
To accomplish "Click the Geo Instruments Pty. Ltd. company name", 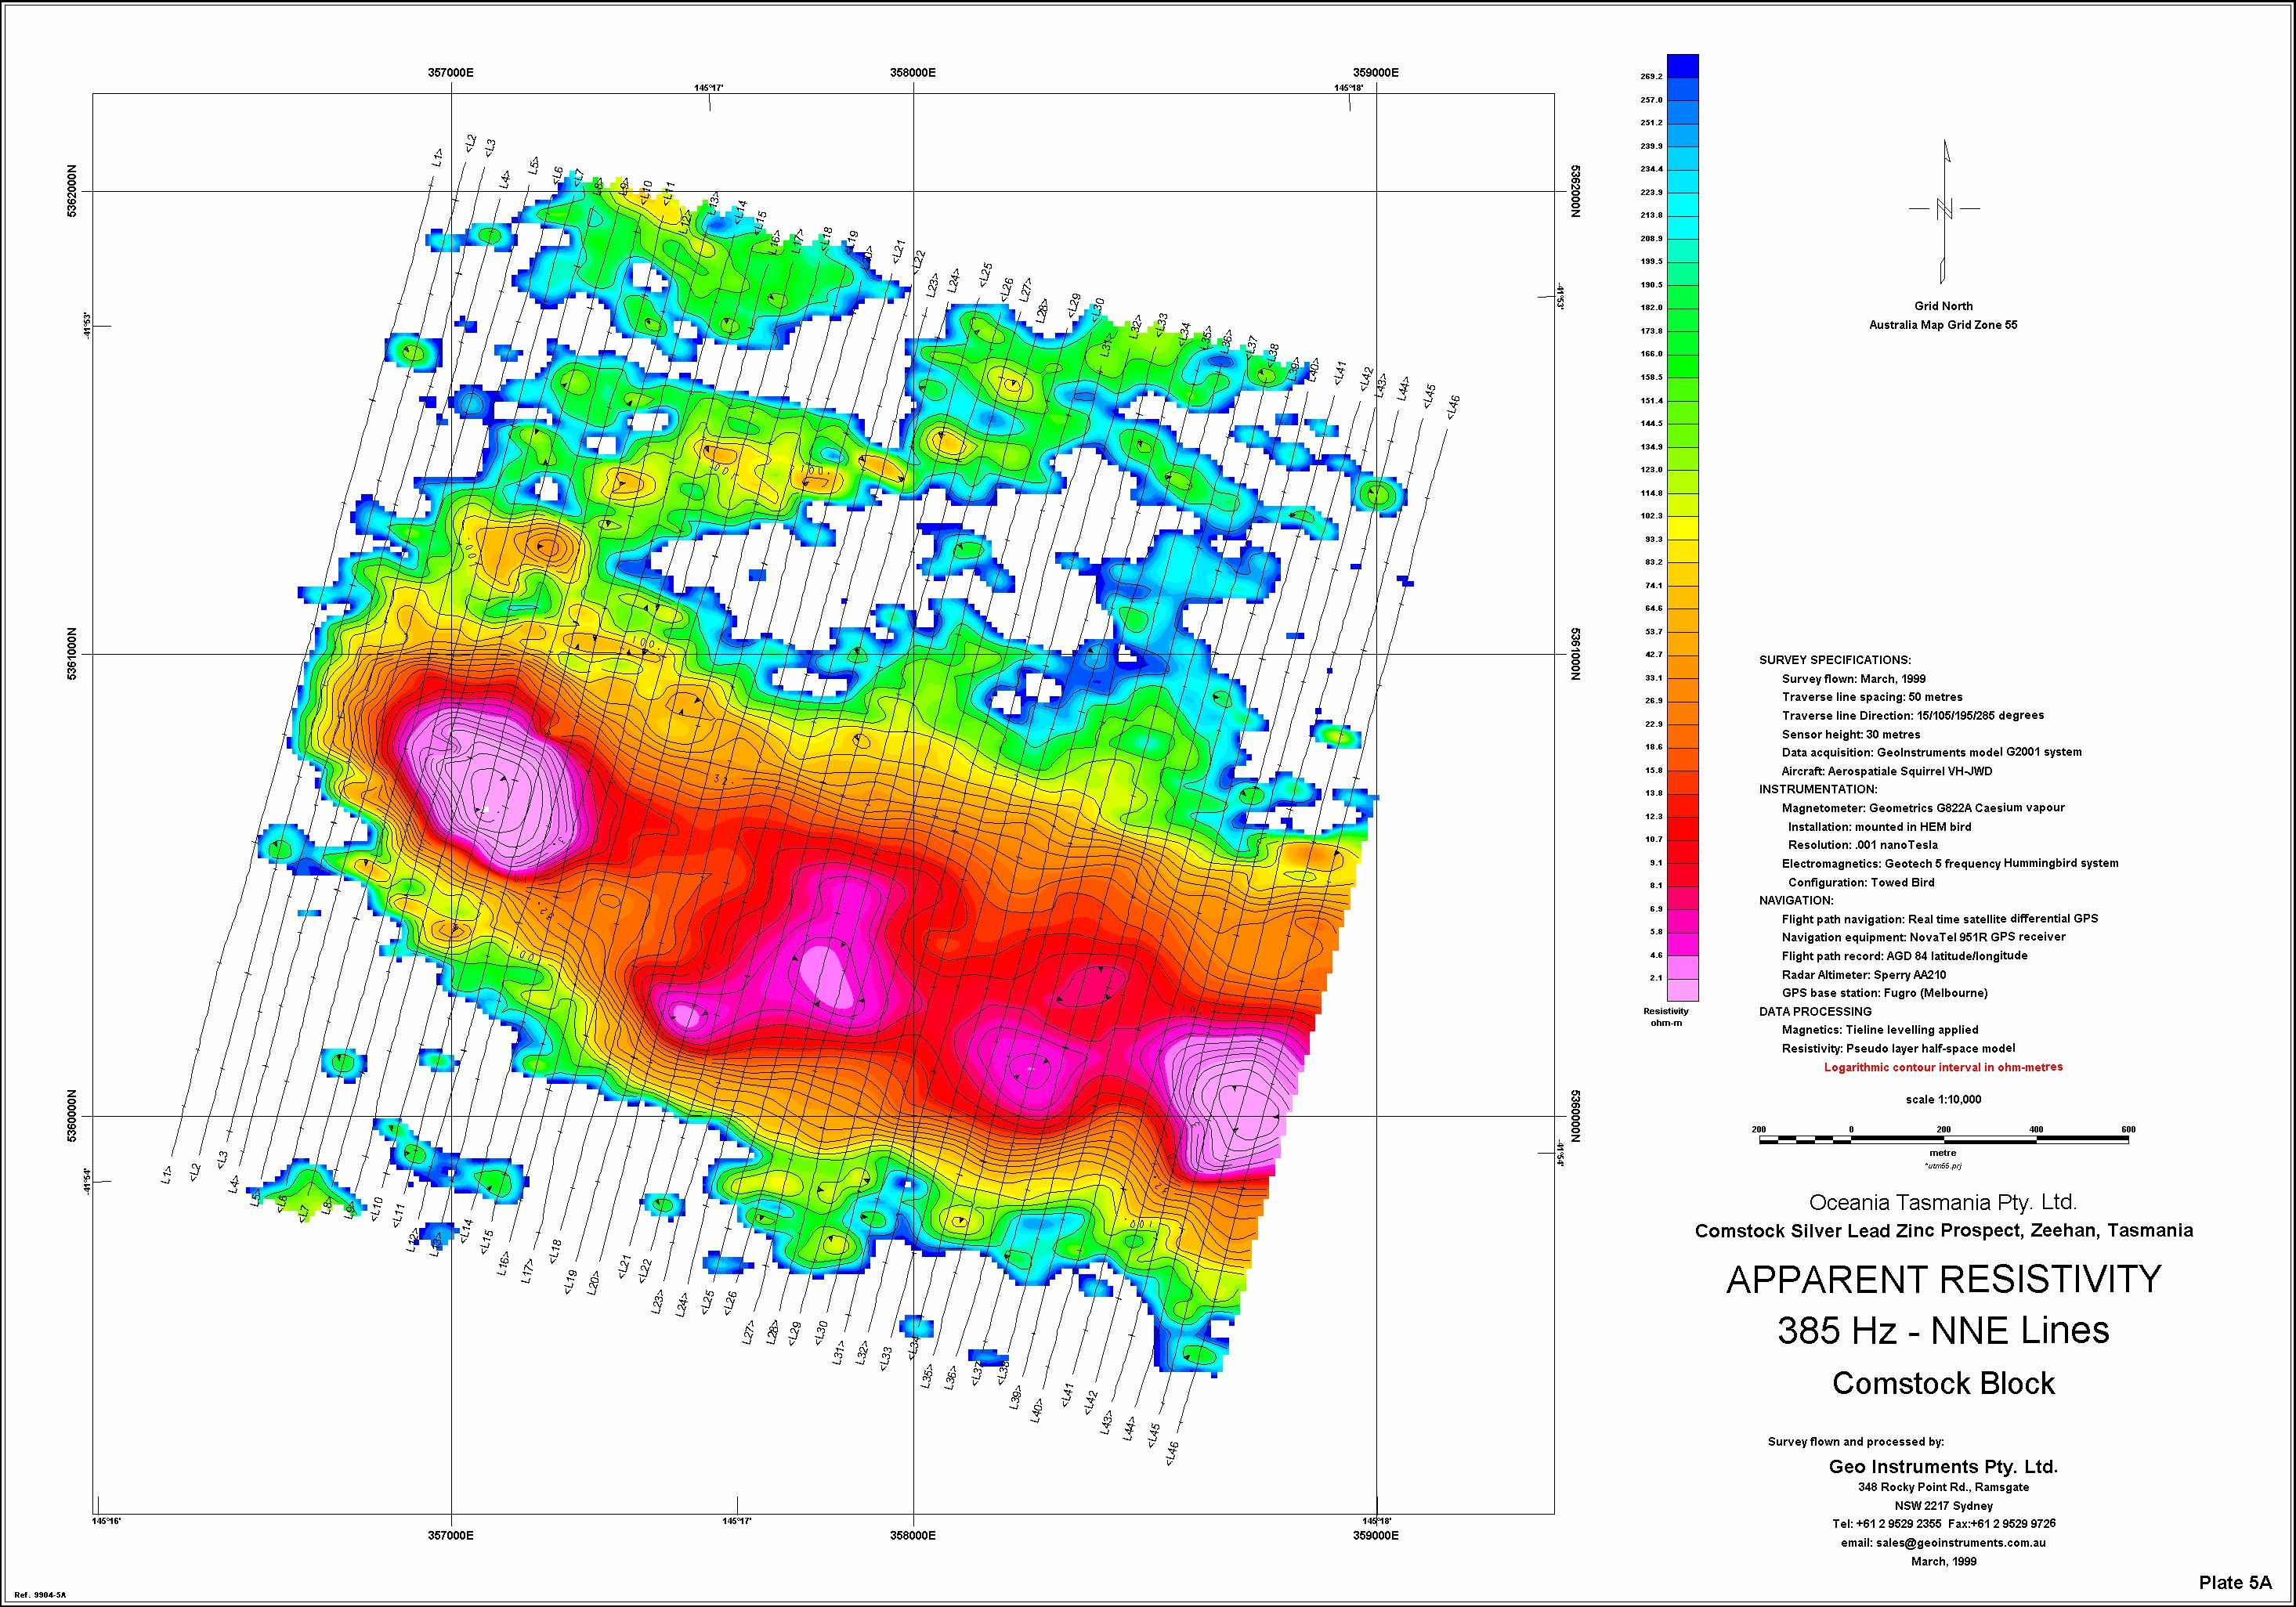I will click(x=1943, y=1467).
